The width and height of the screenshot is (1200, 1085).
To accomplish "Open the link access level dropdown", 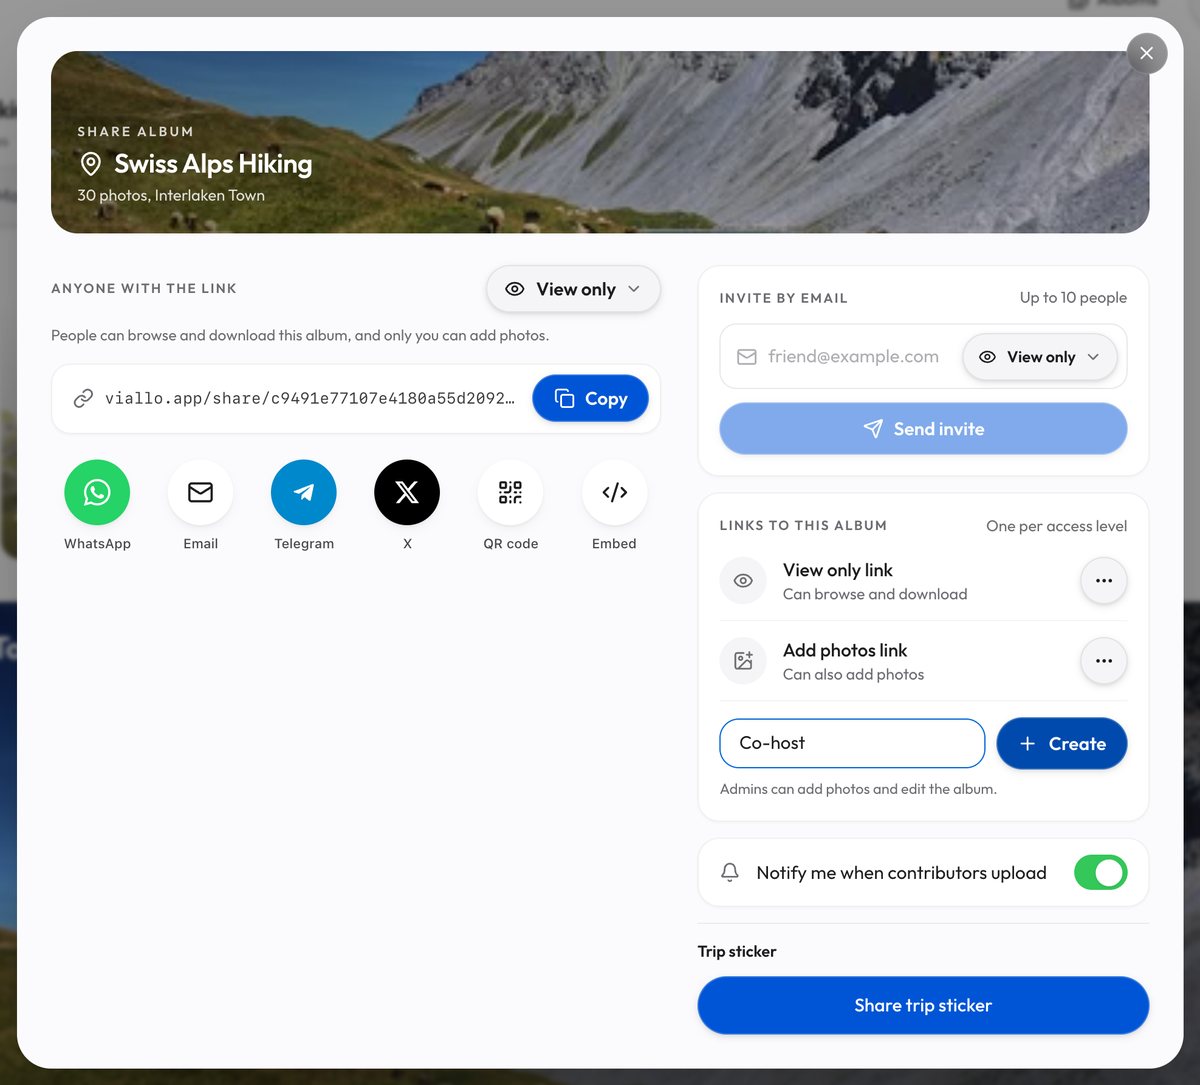I will [573, 289].
